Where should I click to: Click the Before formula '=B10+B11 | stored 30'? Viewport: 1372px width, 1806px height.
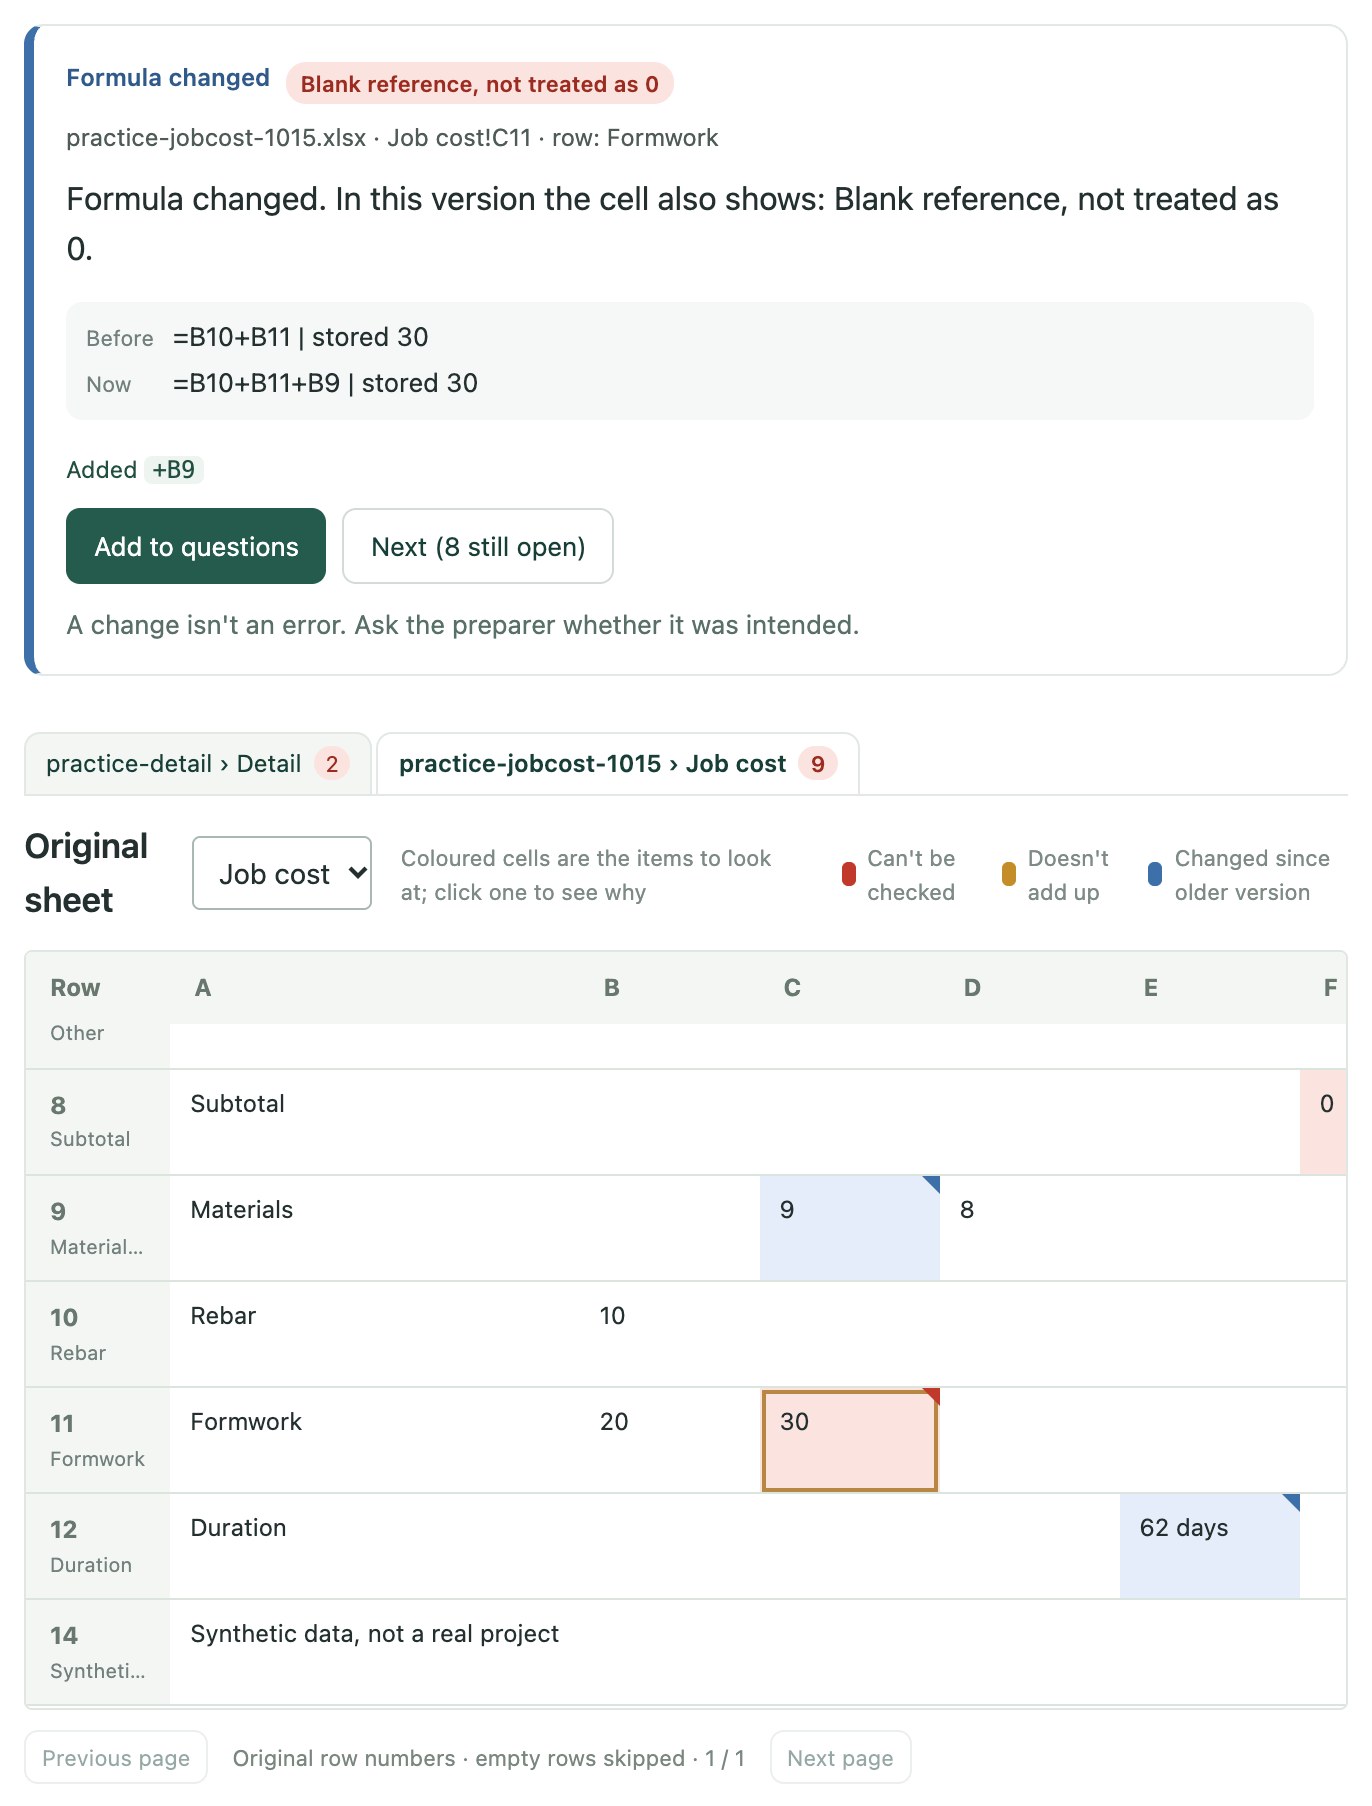coord(300,337)
